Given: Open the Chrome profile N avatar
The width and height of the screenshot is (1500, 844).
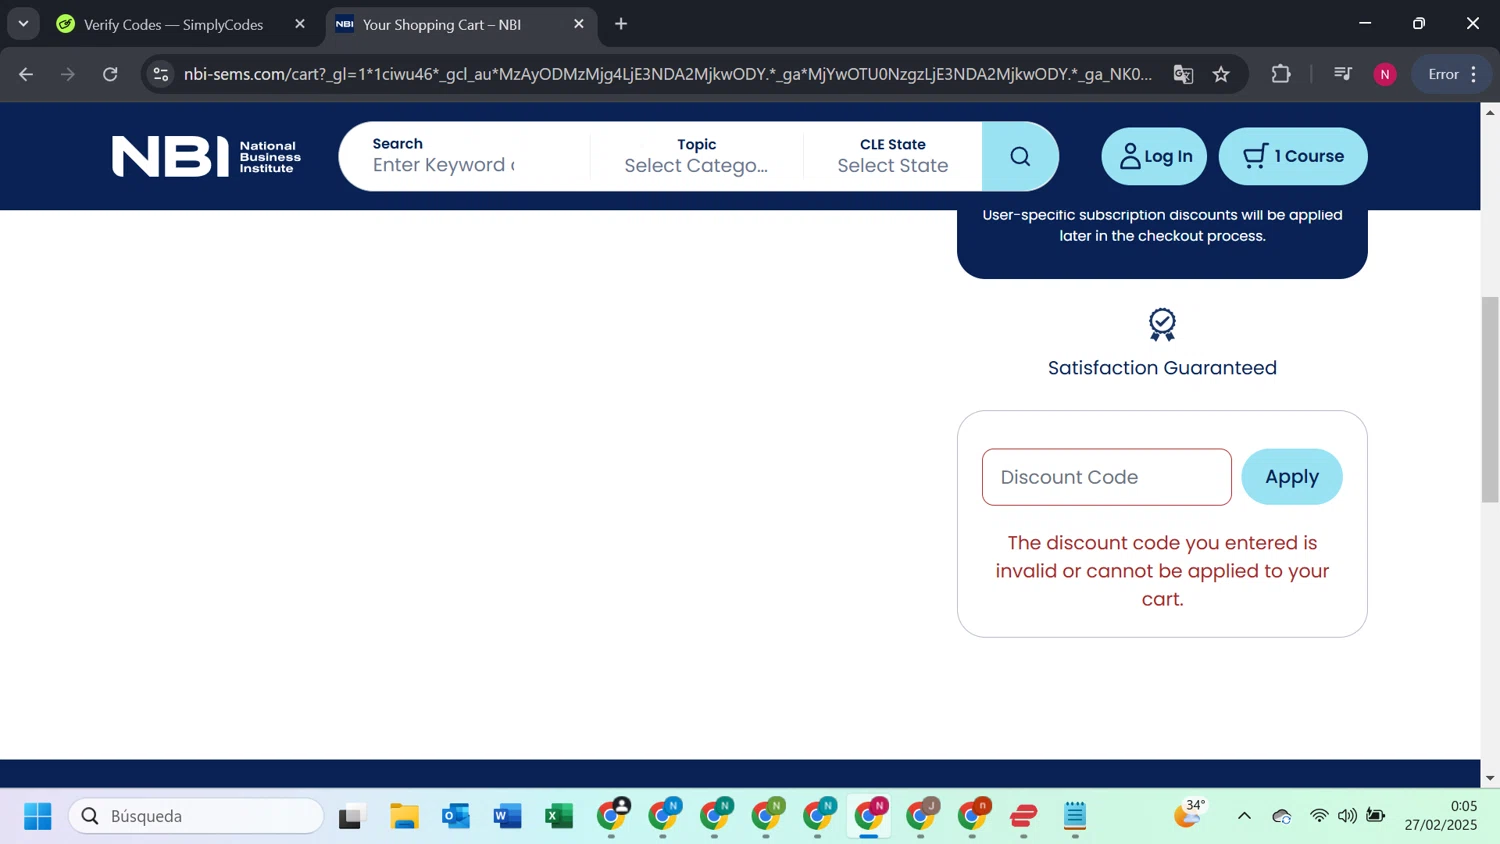Looking at the screenshot, I should coord(1385,74).
